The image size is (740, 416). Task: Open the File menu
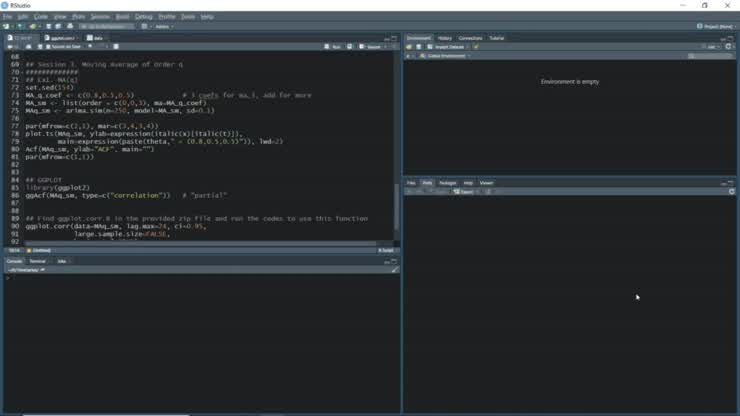click(x=8, y=17)
